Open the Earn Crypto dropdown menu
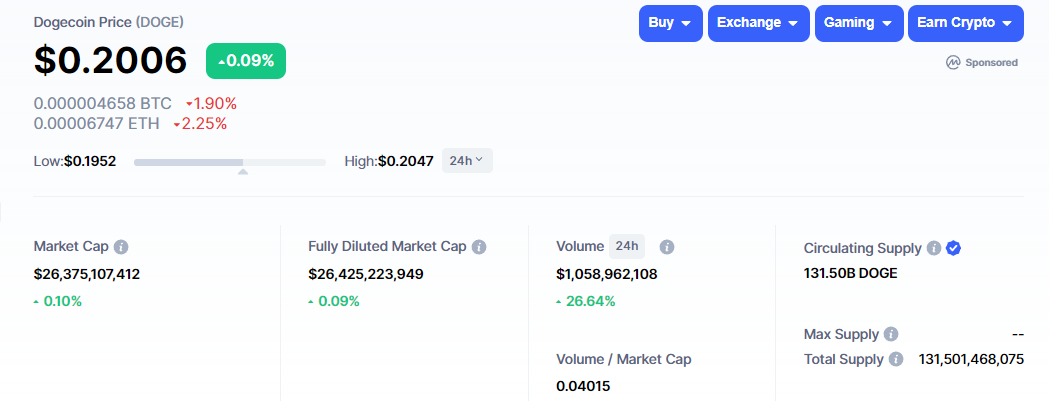This screenshot has height=415, width=1049. tap(965, 23)
